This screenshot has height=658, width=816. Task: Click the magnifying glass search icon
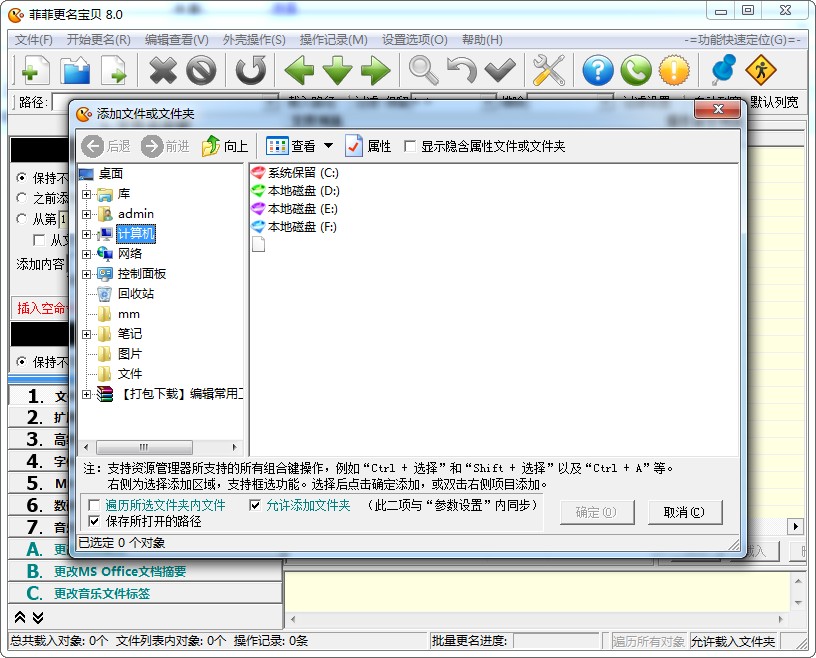(424, 70)
